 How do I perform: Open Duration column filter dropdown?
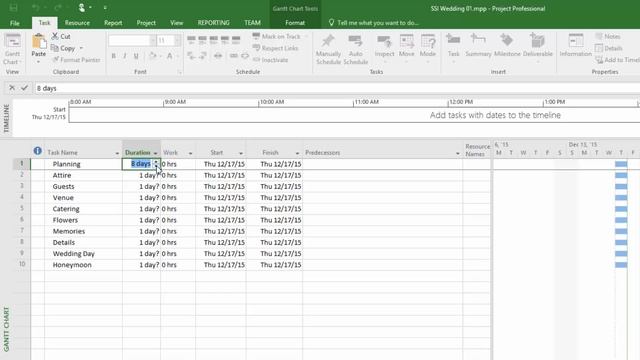[156, 153]
